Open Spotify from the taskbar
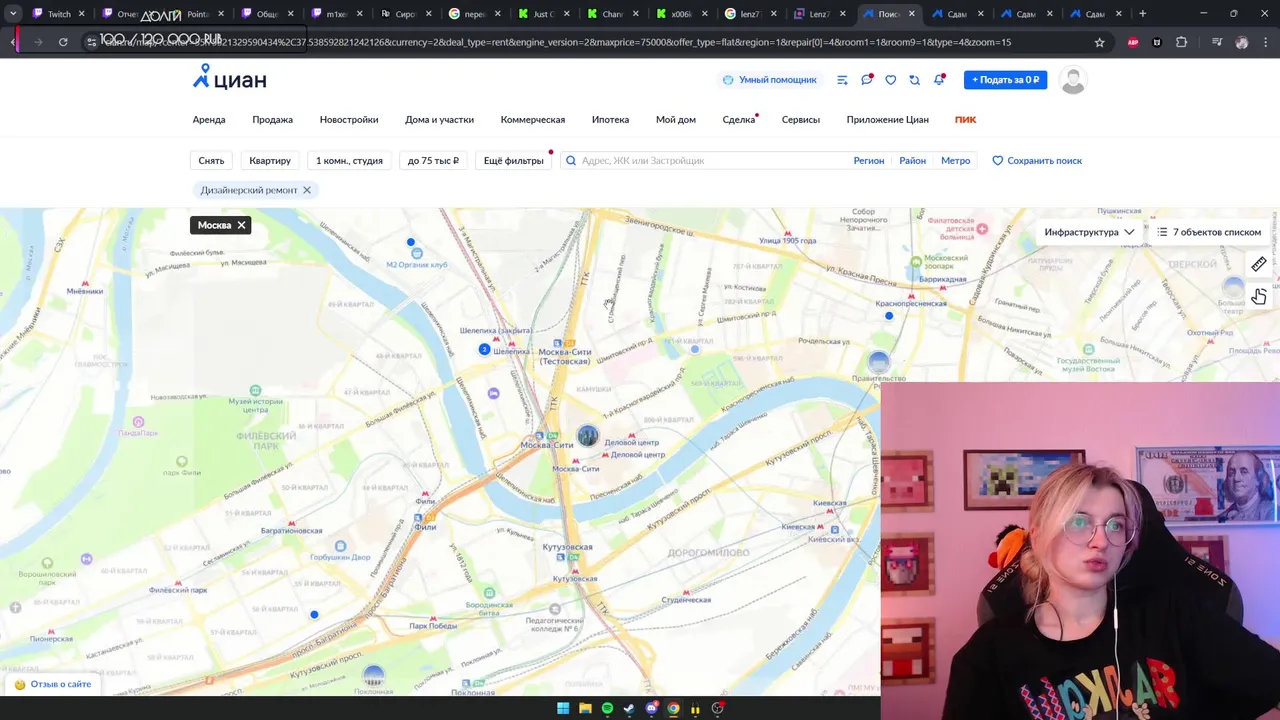Viewport: 1280px width, 720px height. 607,709
